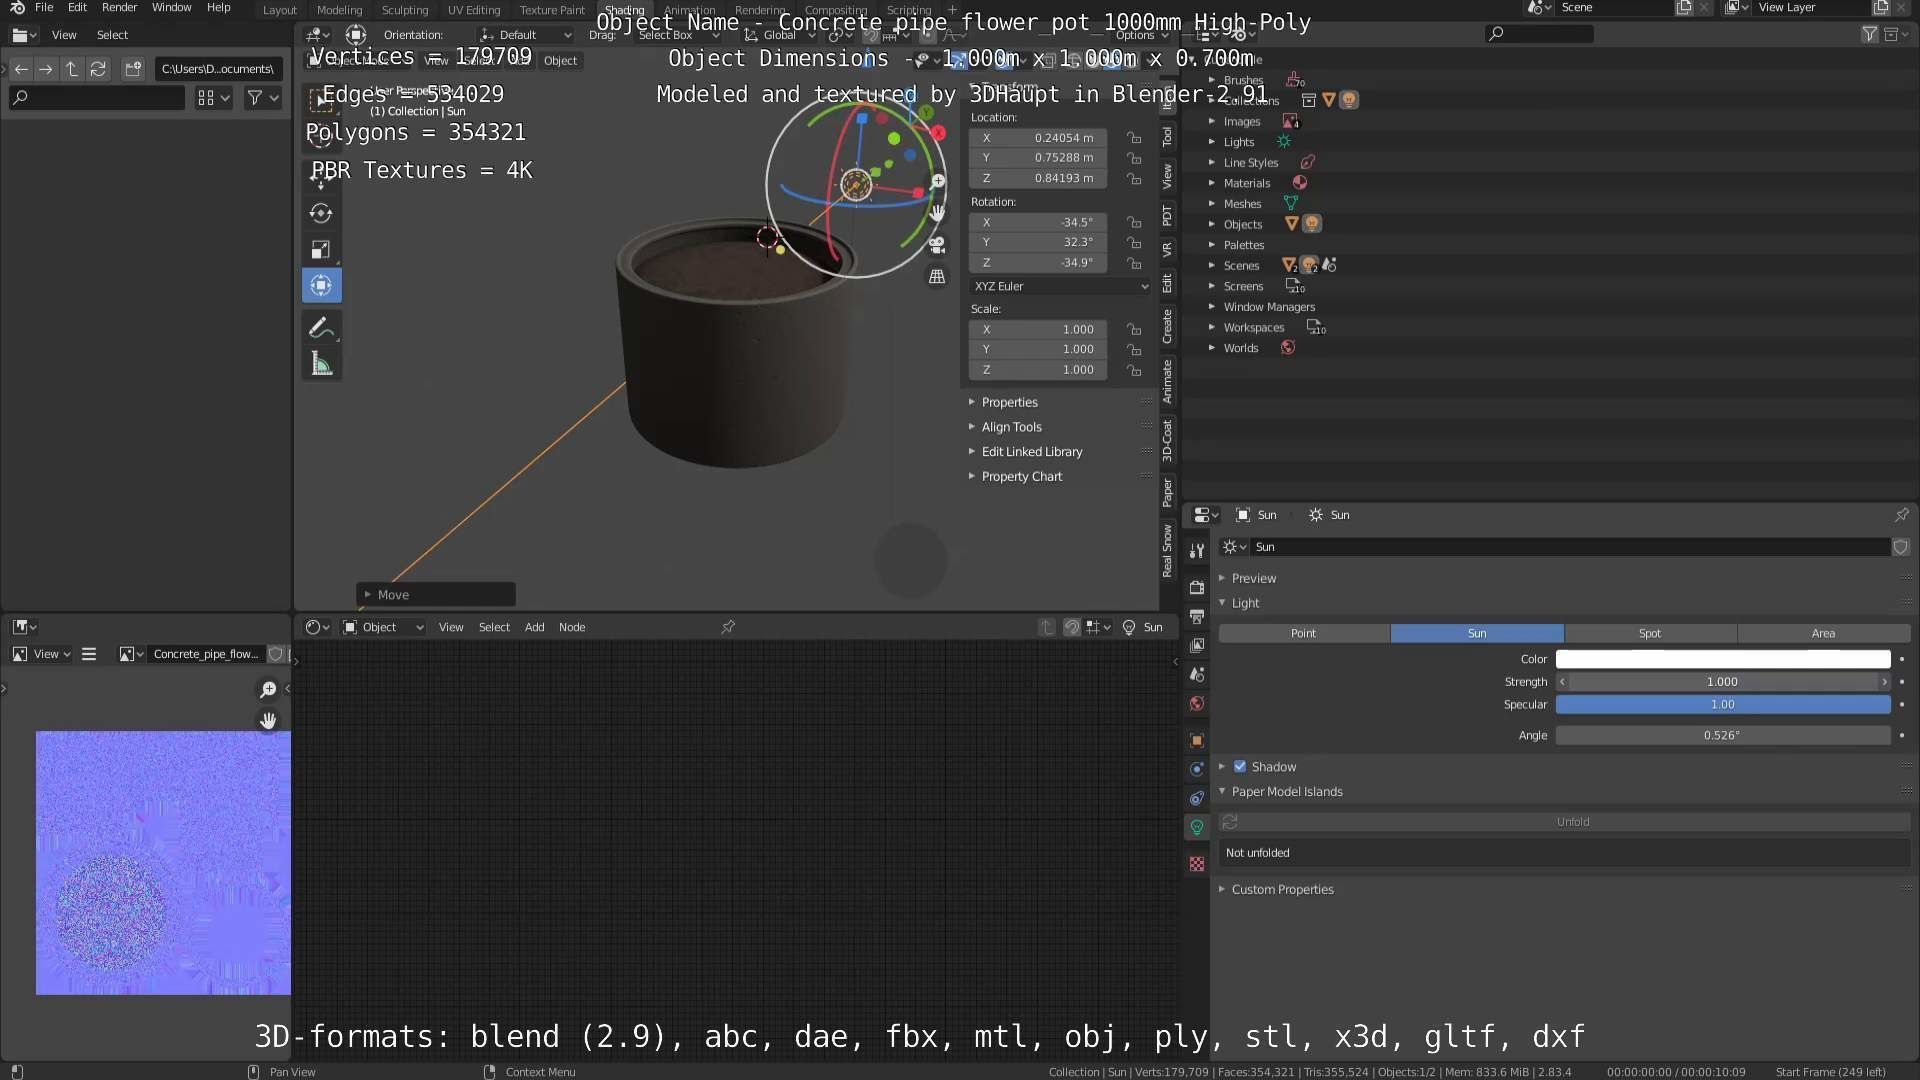Viewport: 1920px width, 1080px height.
Task: Open Tool properties tab icon
Action: [x=1197, y=551]
